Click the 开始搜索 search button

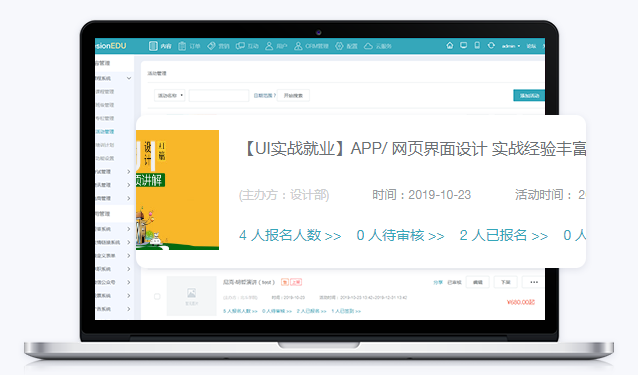pyautogui.click(x=293, y=96)
